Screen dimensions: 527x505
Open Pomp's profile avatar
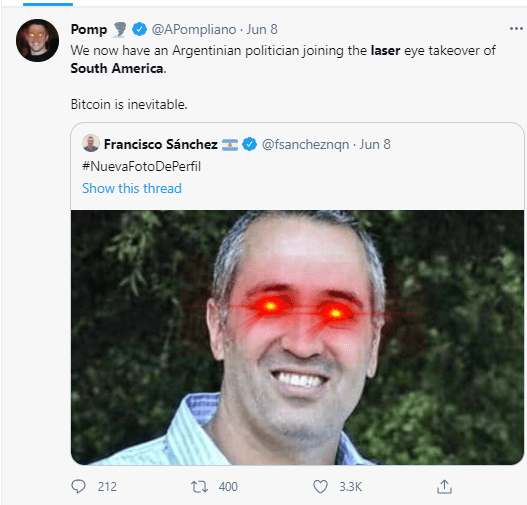coord(37,40)
